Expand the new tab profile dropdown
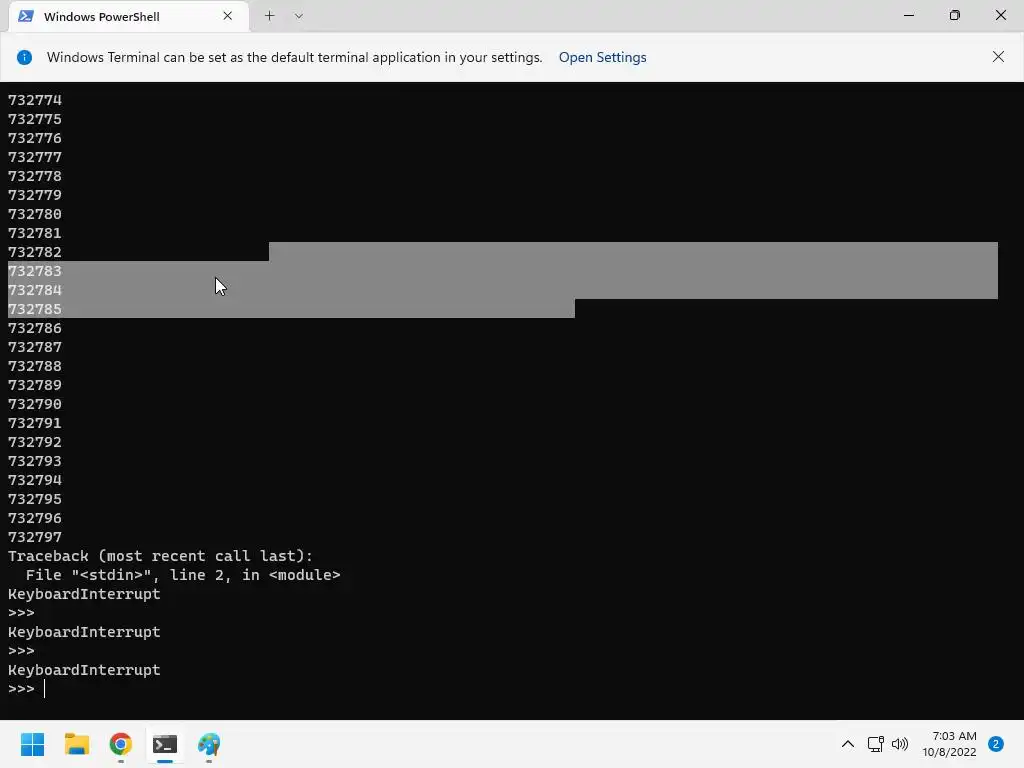Screen dimensions: 1024x768 tap(298, 16)
